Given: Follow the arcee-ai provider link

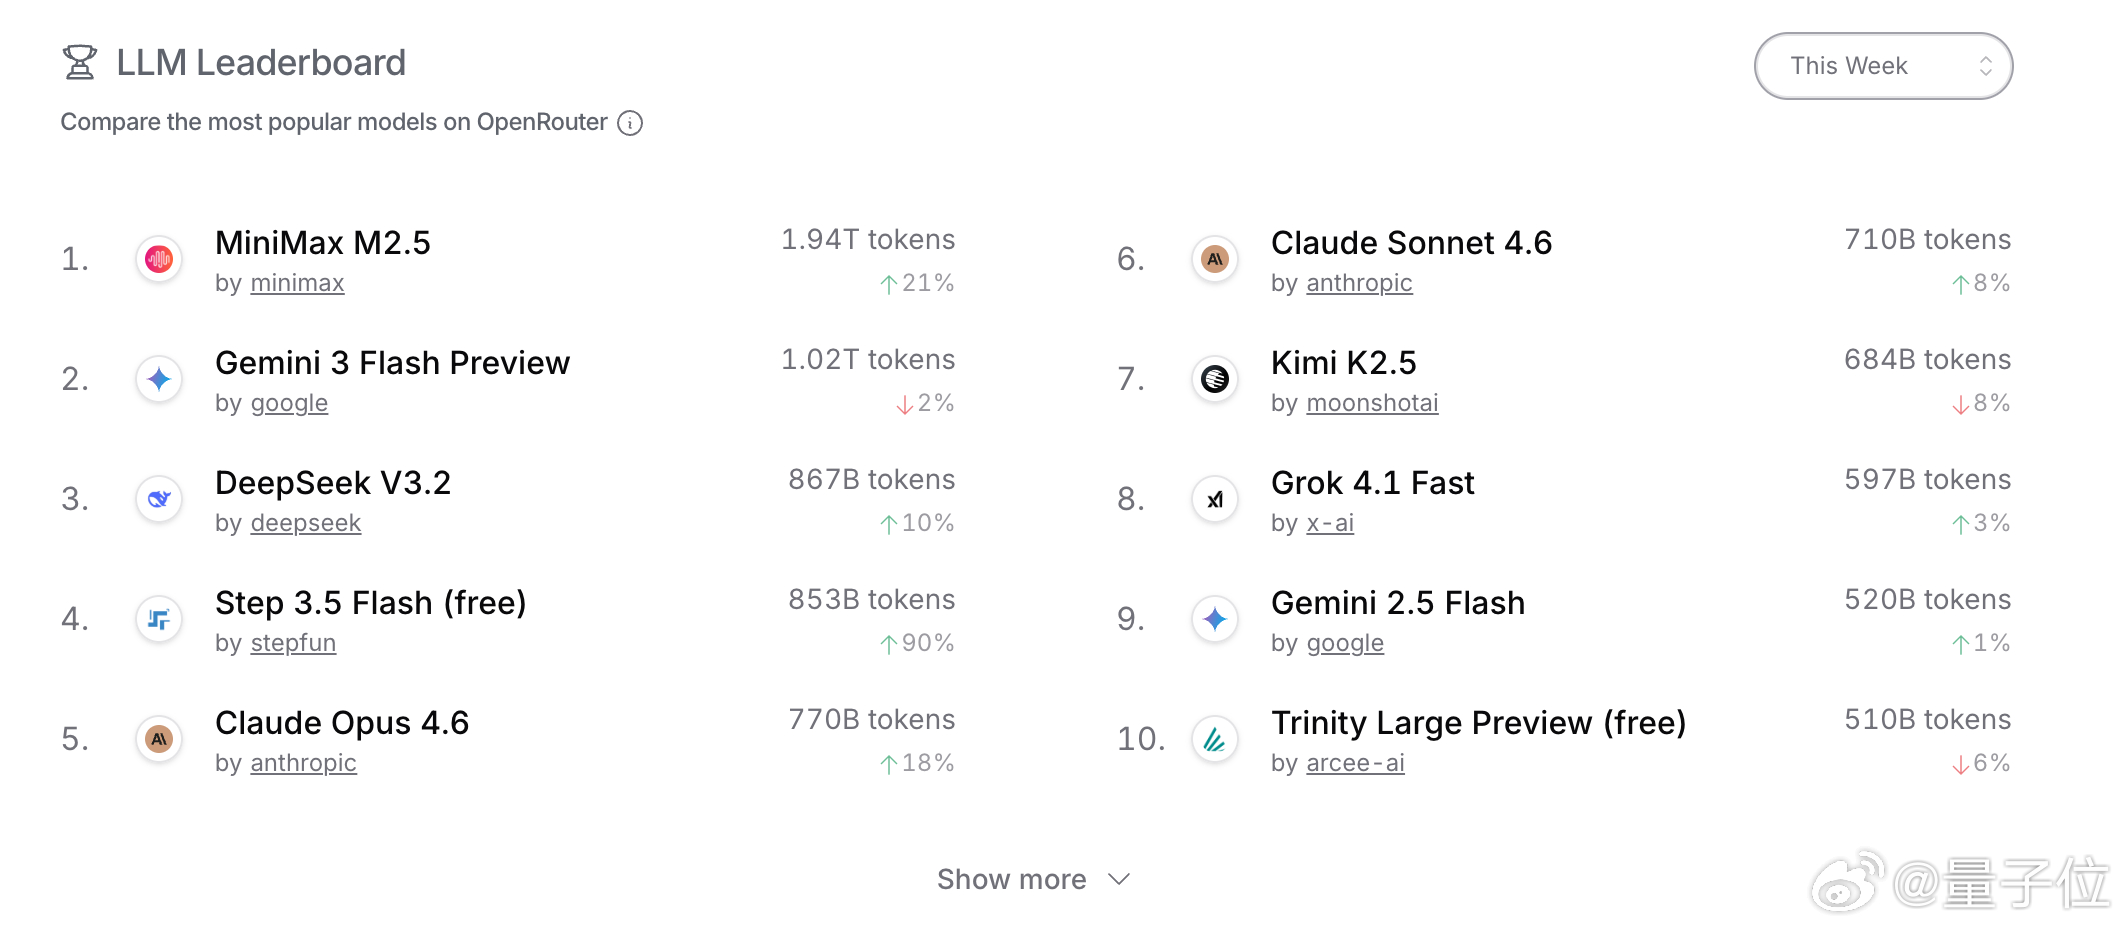Looking at the screenshot, I should click(x=1355, y=763).
